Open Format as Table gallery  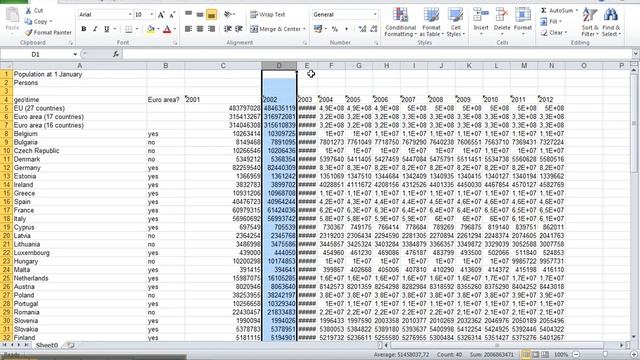[431, 22]
